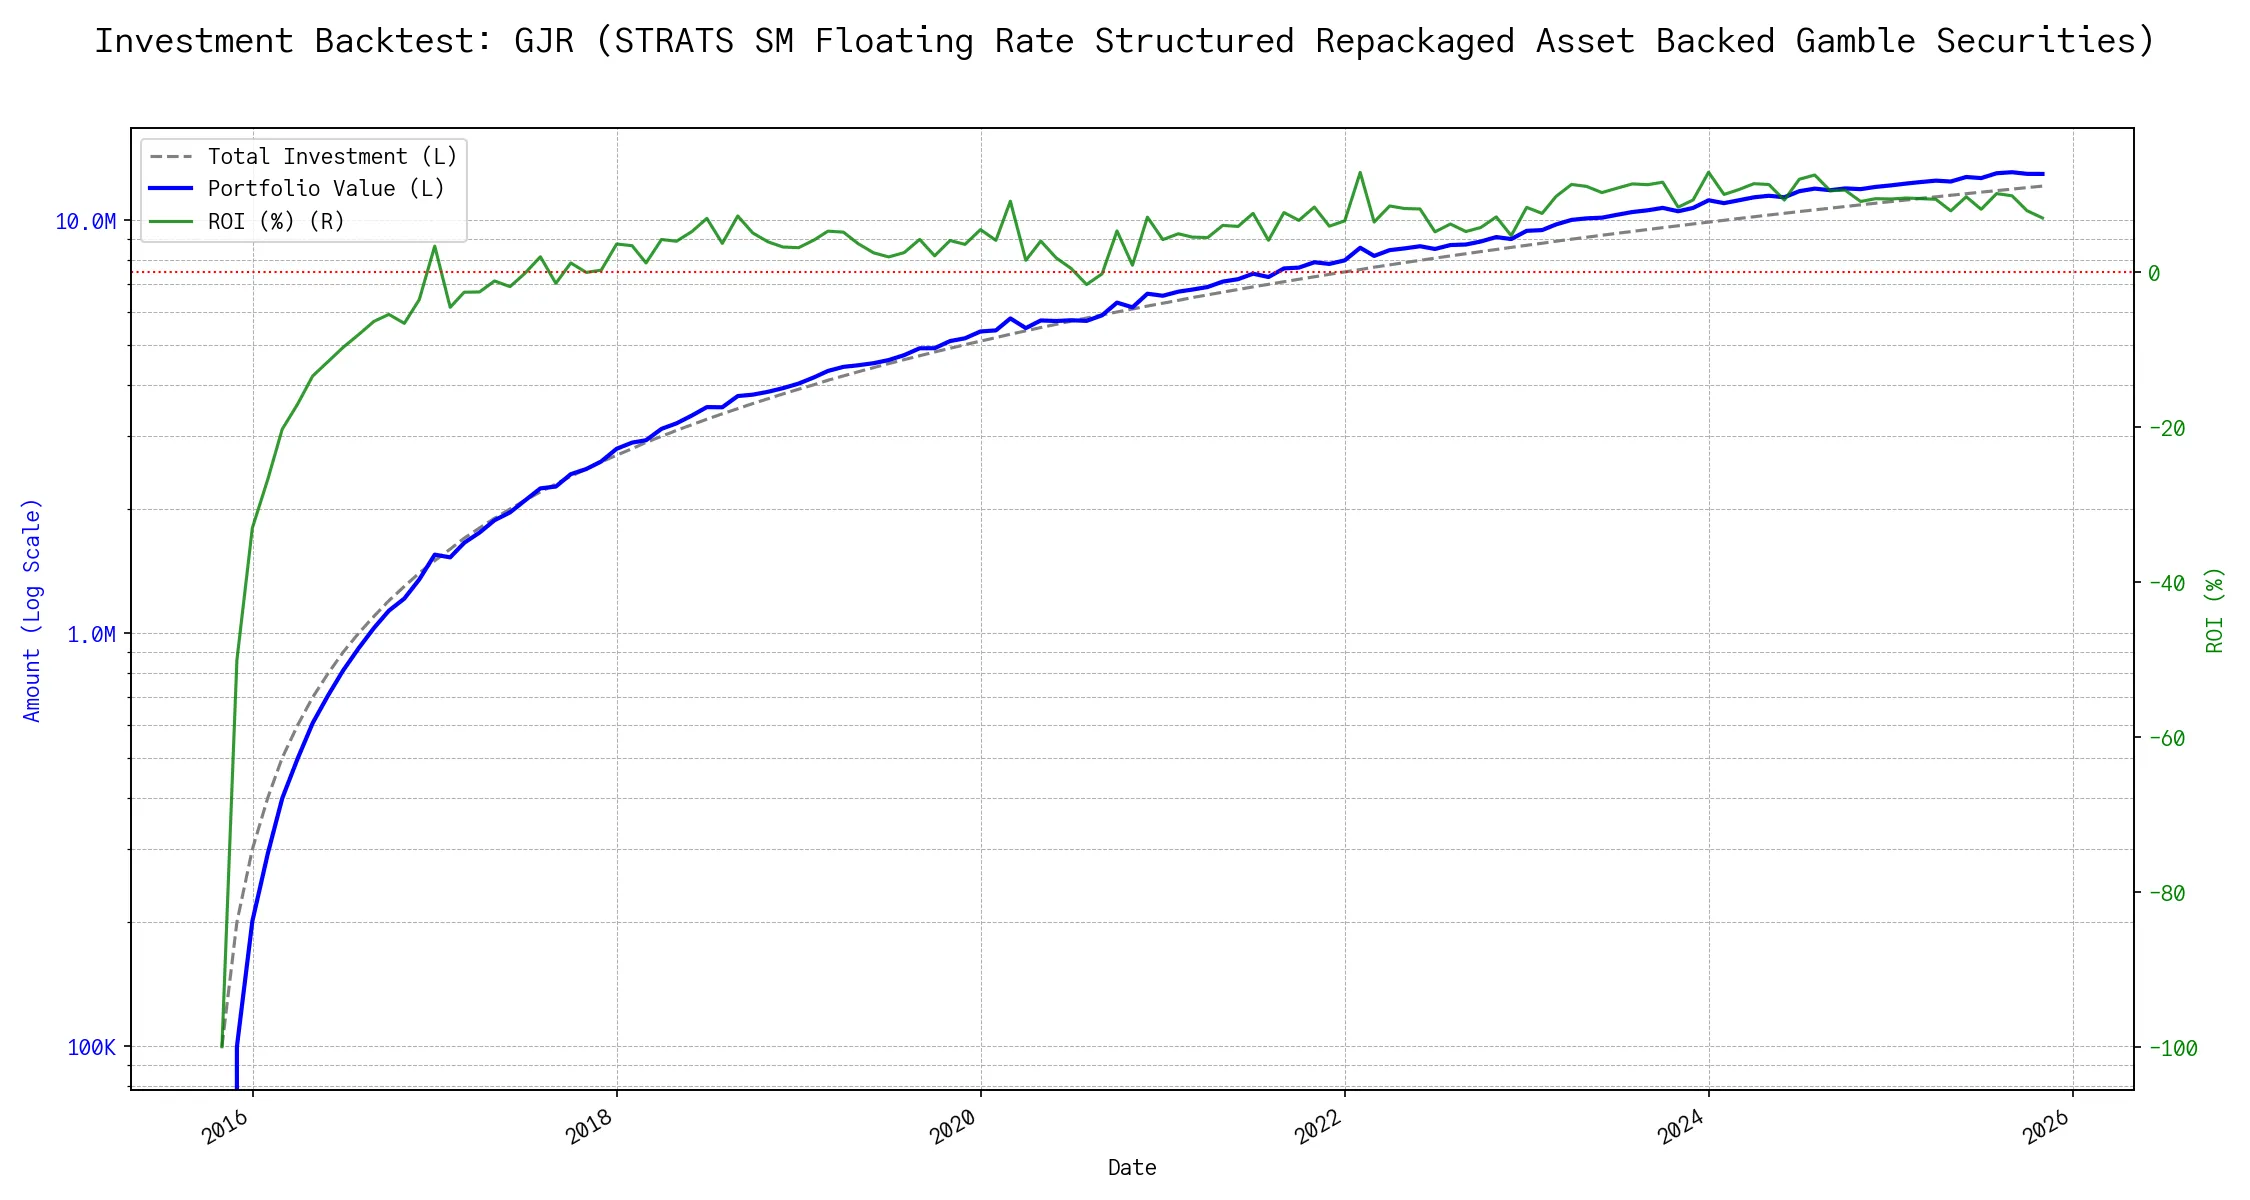Click the ROI (%) legend entry
Viewport: 2250px width, 1200px height.
click(276, 222)
